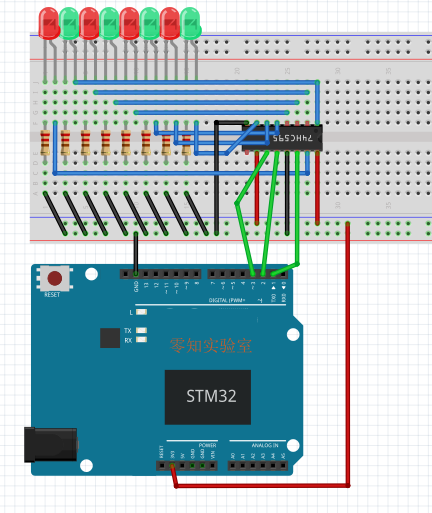Select the green wire connected to pin 2

pos(270,212)
